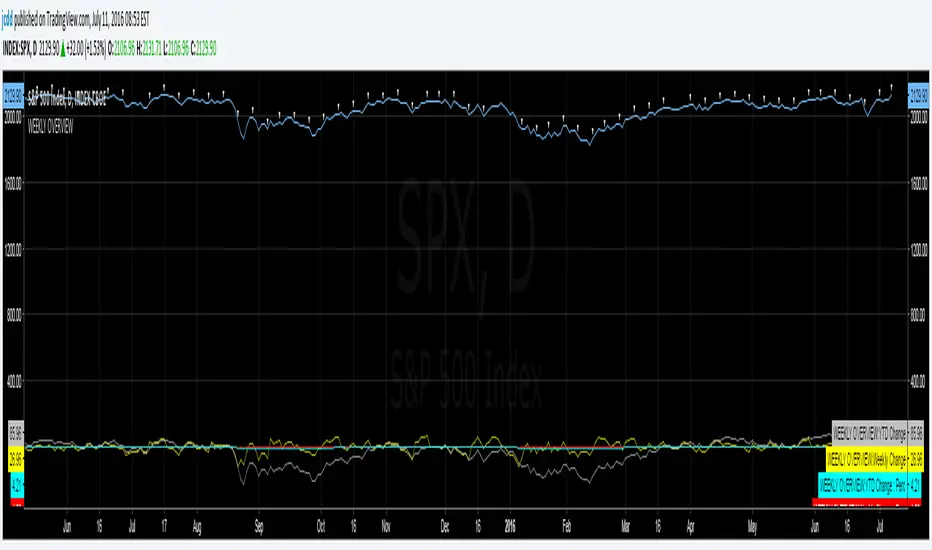This screenshot has height=550, width=932.
Task: Click the 'published on TradingView.com' timestamp text
Action: pyautogui.click(x=82, y=21)
